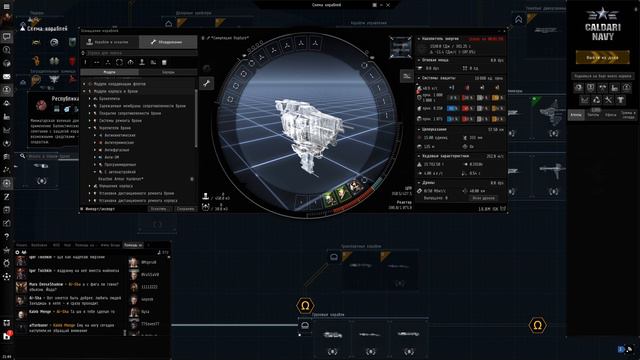The width and height of the screenshot is (640, 360).
Task: Toggle the dashed-line filter in hardware browser
Action: click(97, 62)
